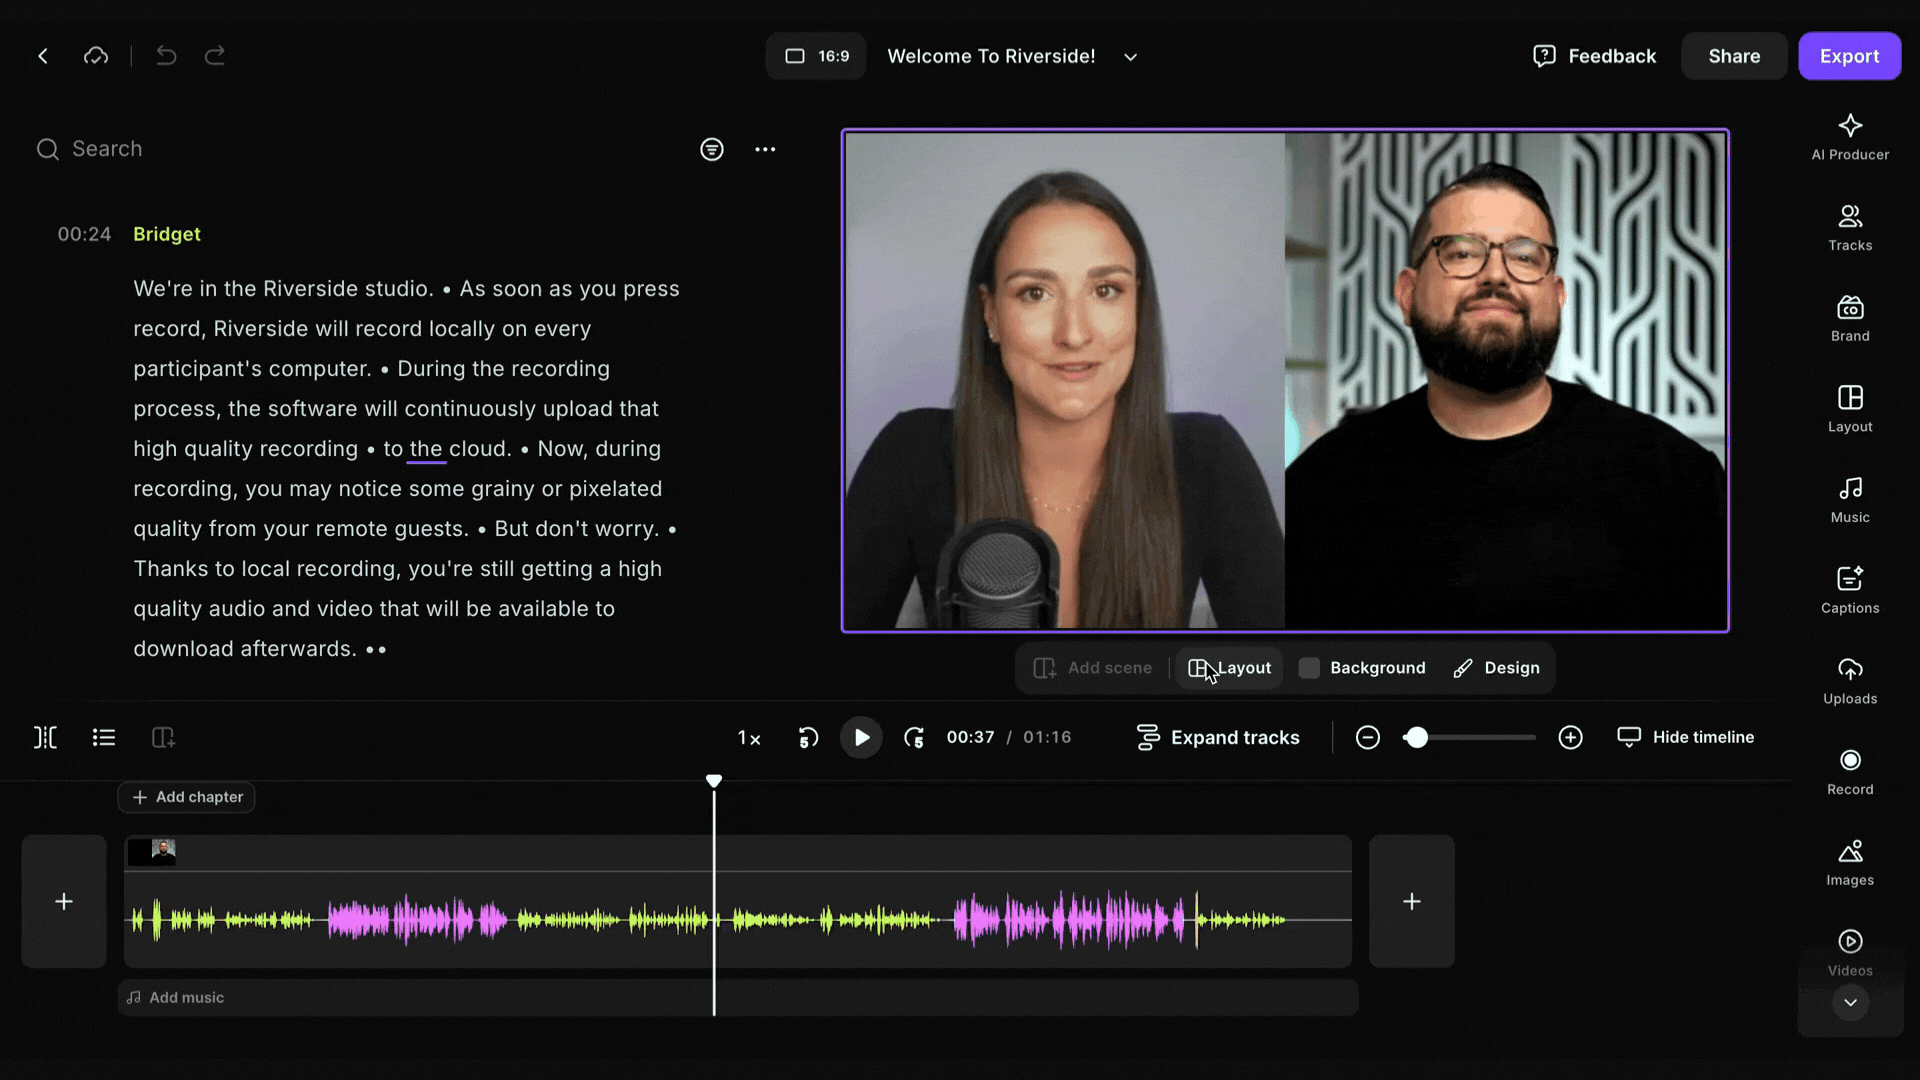Expand more sidebar items with chevron
Screen dimensions: 1920x1080
click(1850, 1003)
